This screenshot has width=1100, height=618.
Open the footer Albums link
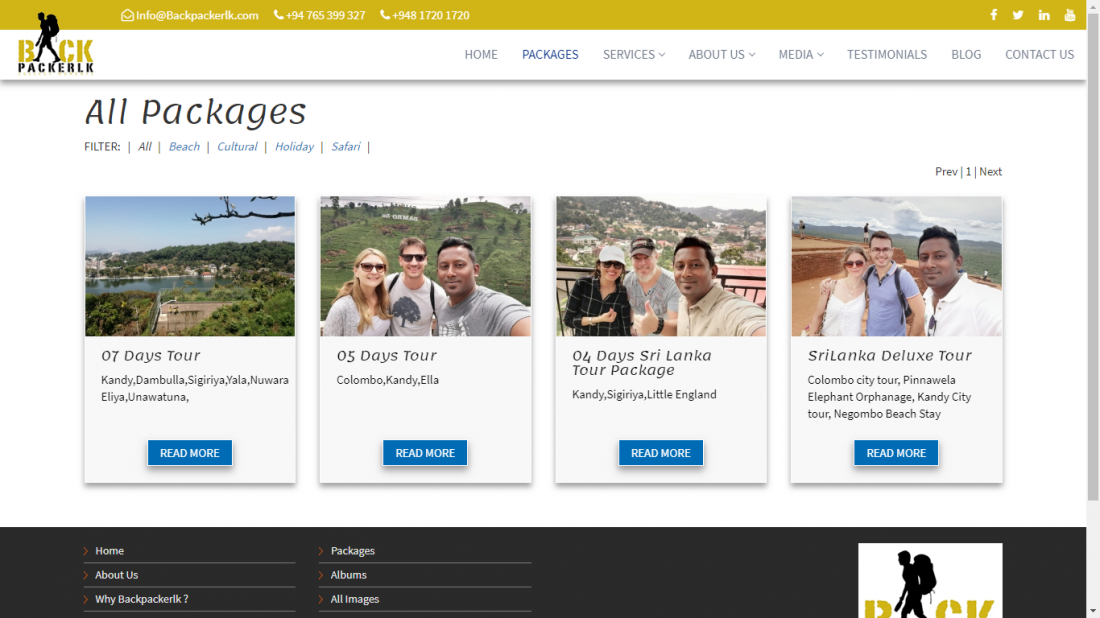point(349,575)
